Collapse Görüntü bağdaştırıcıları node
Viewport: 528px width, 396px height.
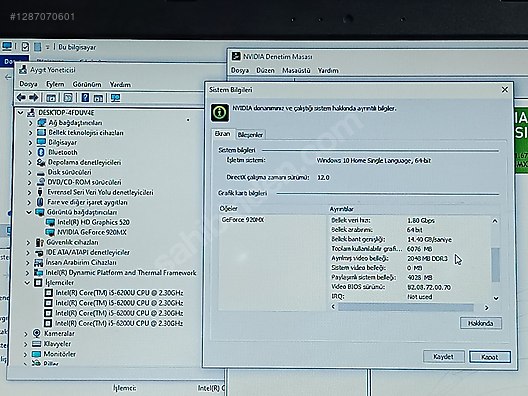click(x=29, y=212)
